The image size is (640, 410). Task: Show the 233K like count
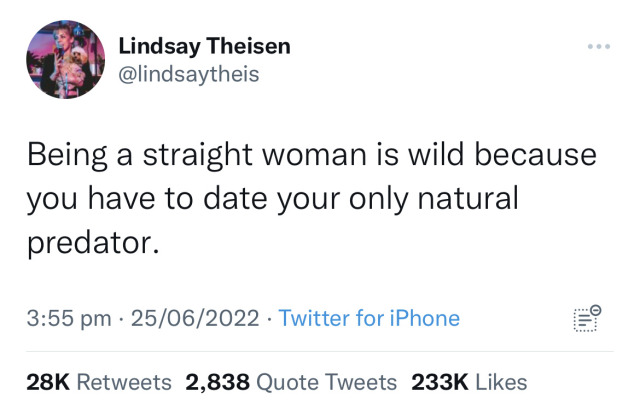pyautogui.click(x=440, y=382)
